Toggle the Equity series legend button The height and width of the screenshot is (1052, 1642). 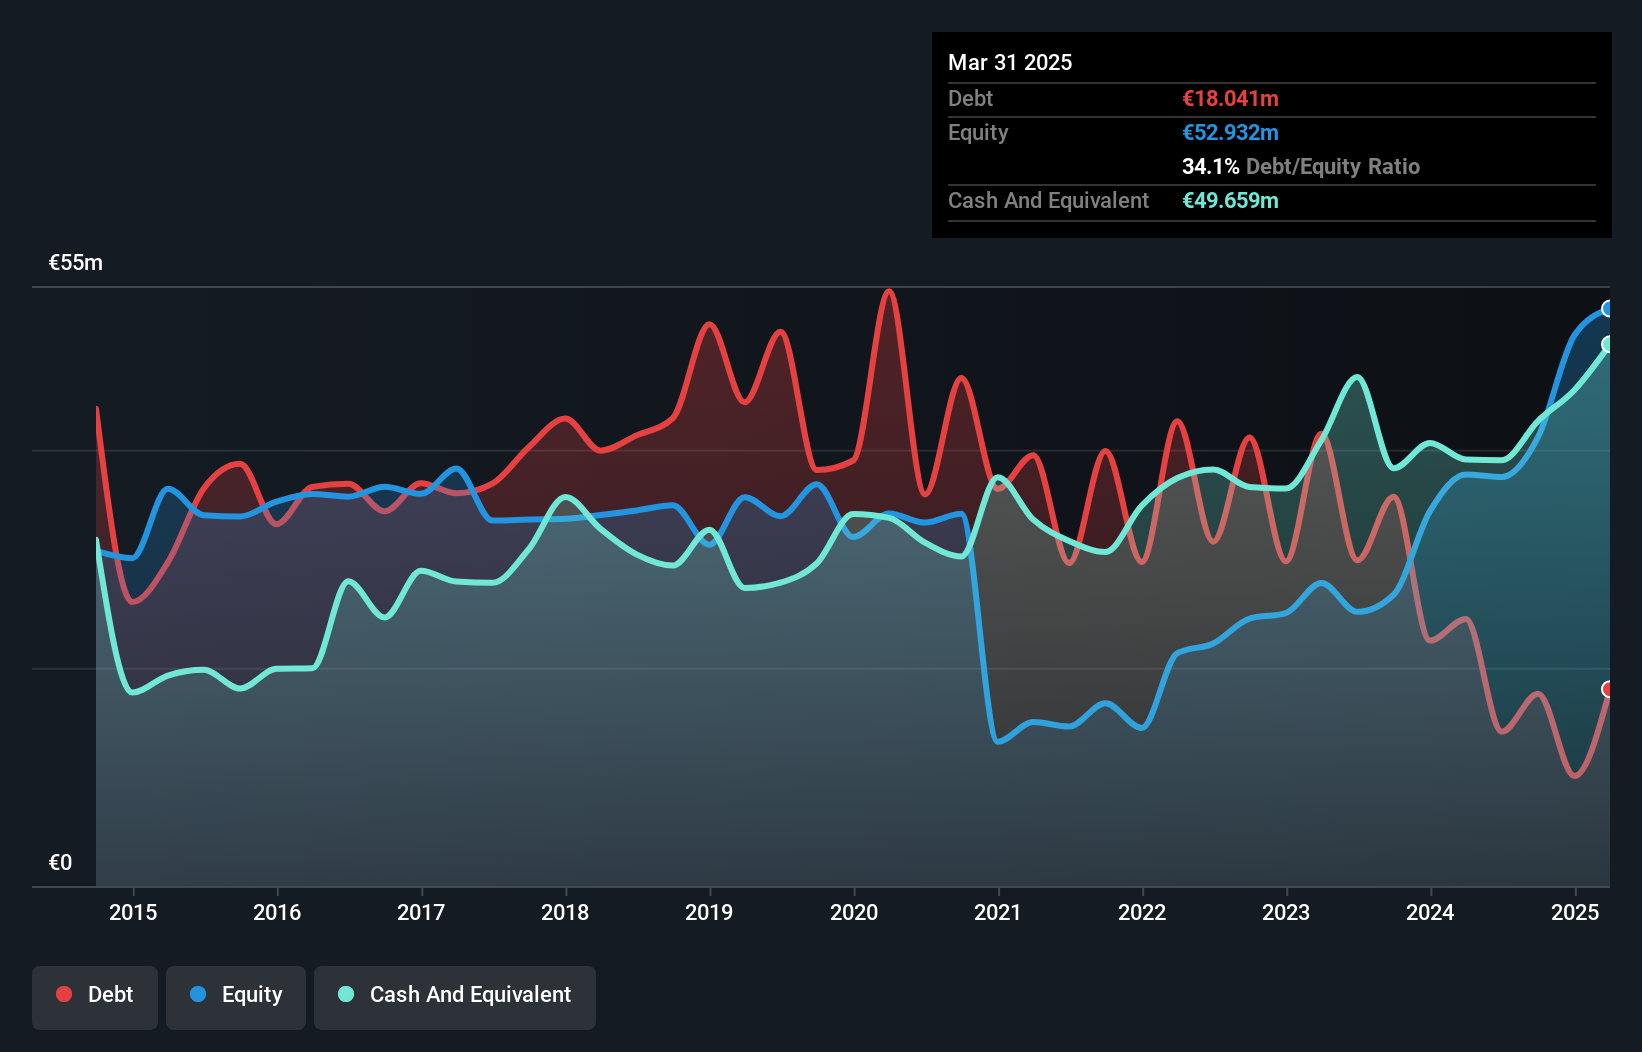pyautogui.click(x=236, y=997)
